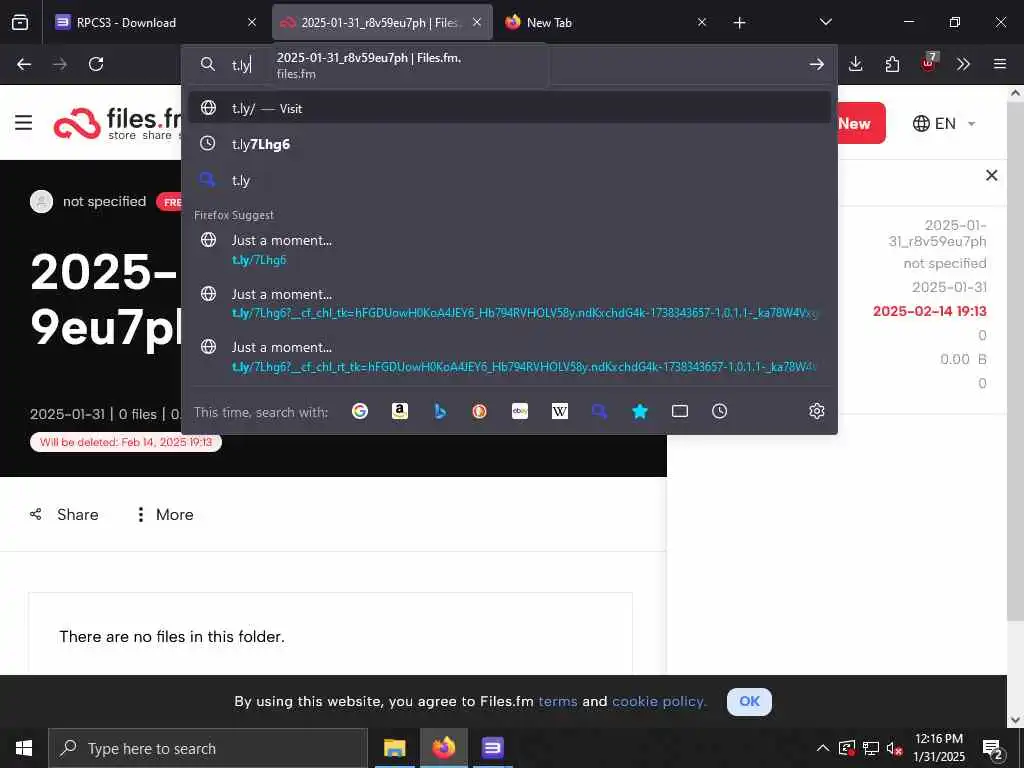Image resolution: width=1024 pixels, height=768 pixels.
Task: Click Type here to search box
Action: pyautogui.click(x=208, y=748)
